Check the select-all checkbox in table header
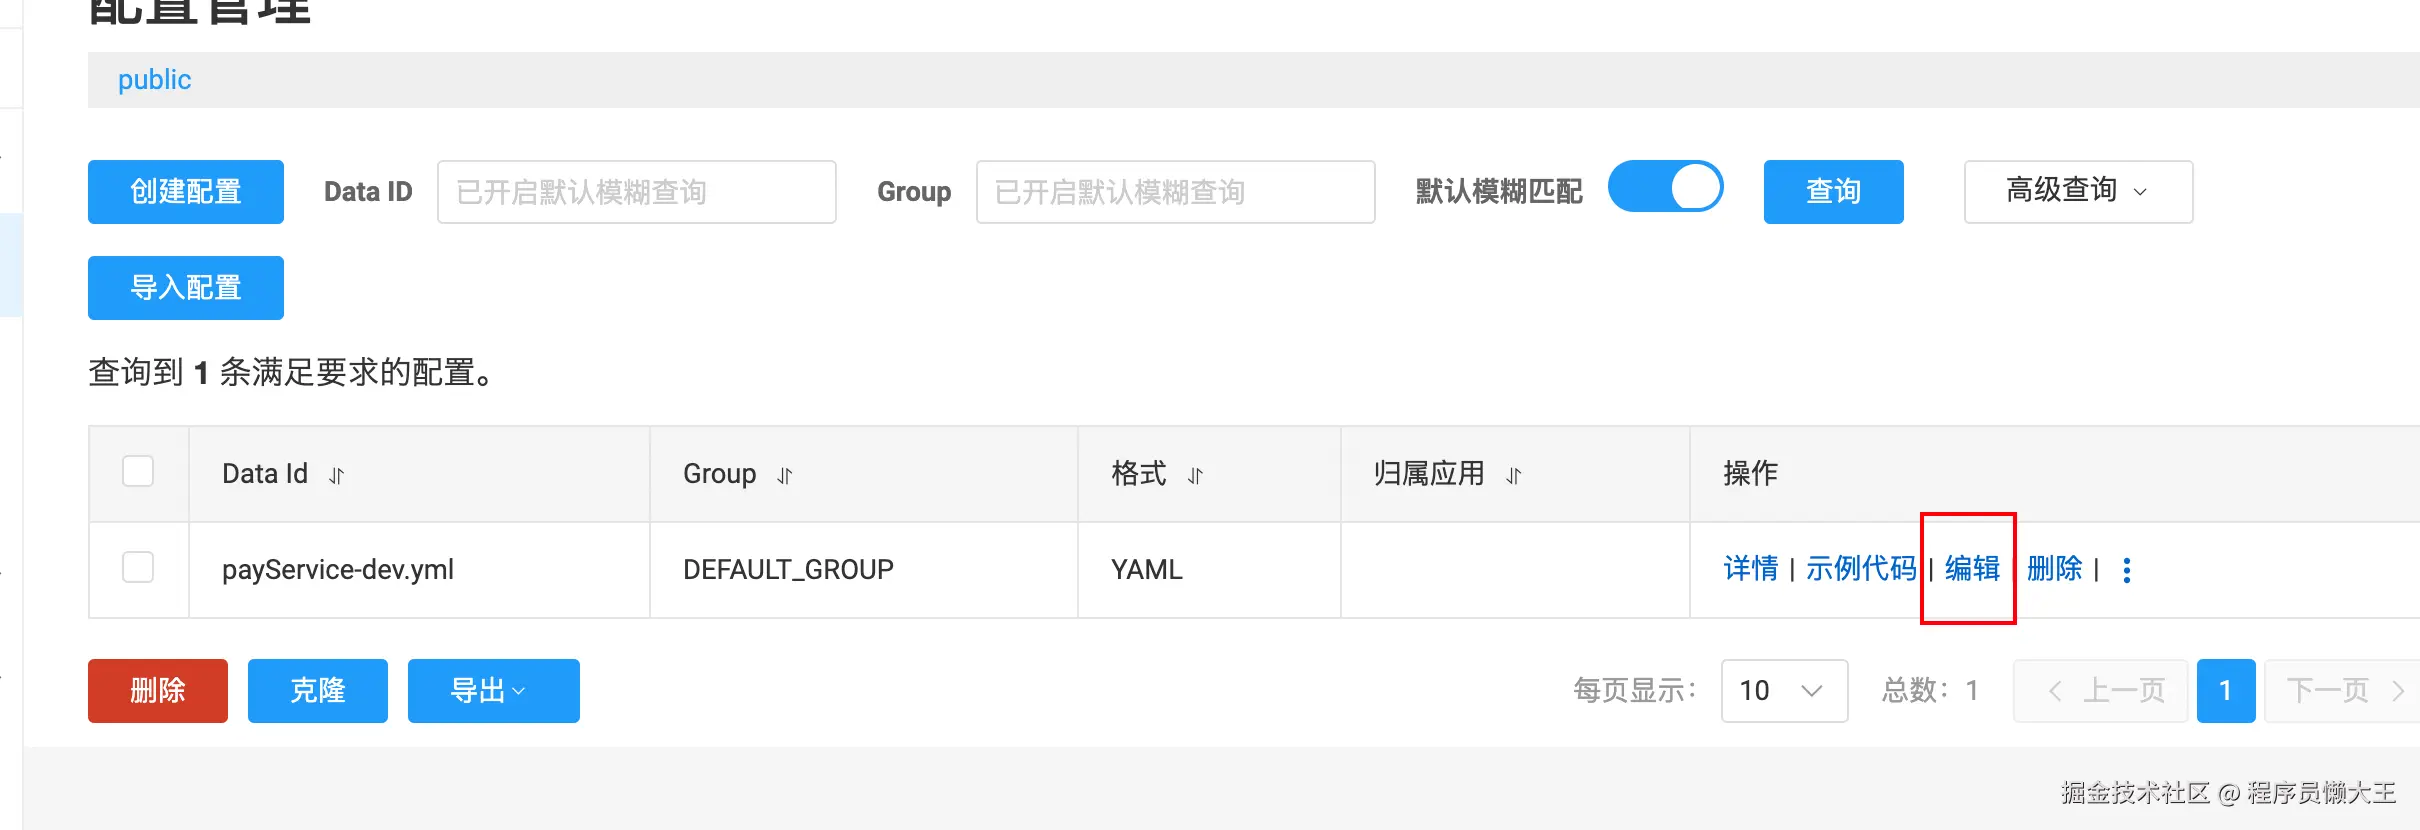This screenshot has width=2420, height=830. pyautogui.click(x=138, y=471)
